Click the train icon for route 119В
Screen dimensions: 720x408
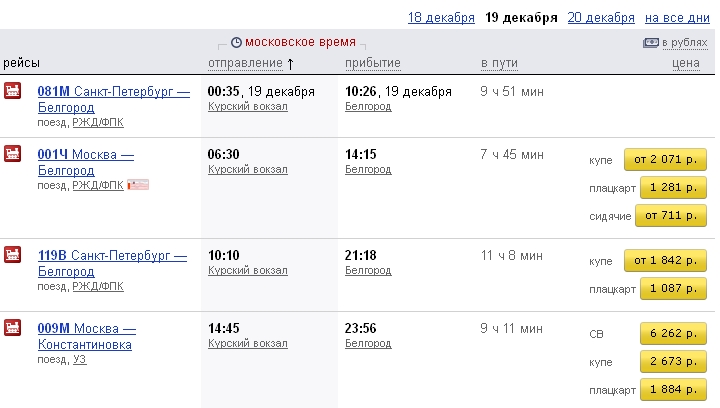point(12,254)
